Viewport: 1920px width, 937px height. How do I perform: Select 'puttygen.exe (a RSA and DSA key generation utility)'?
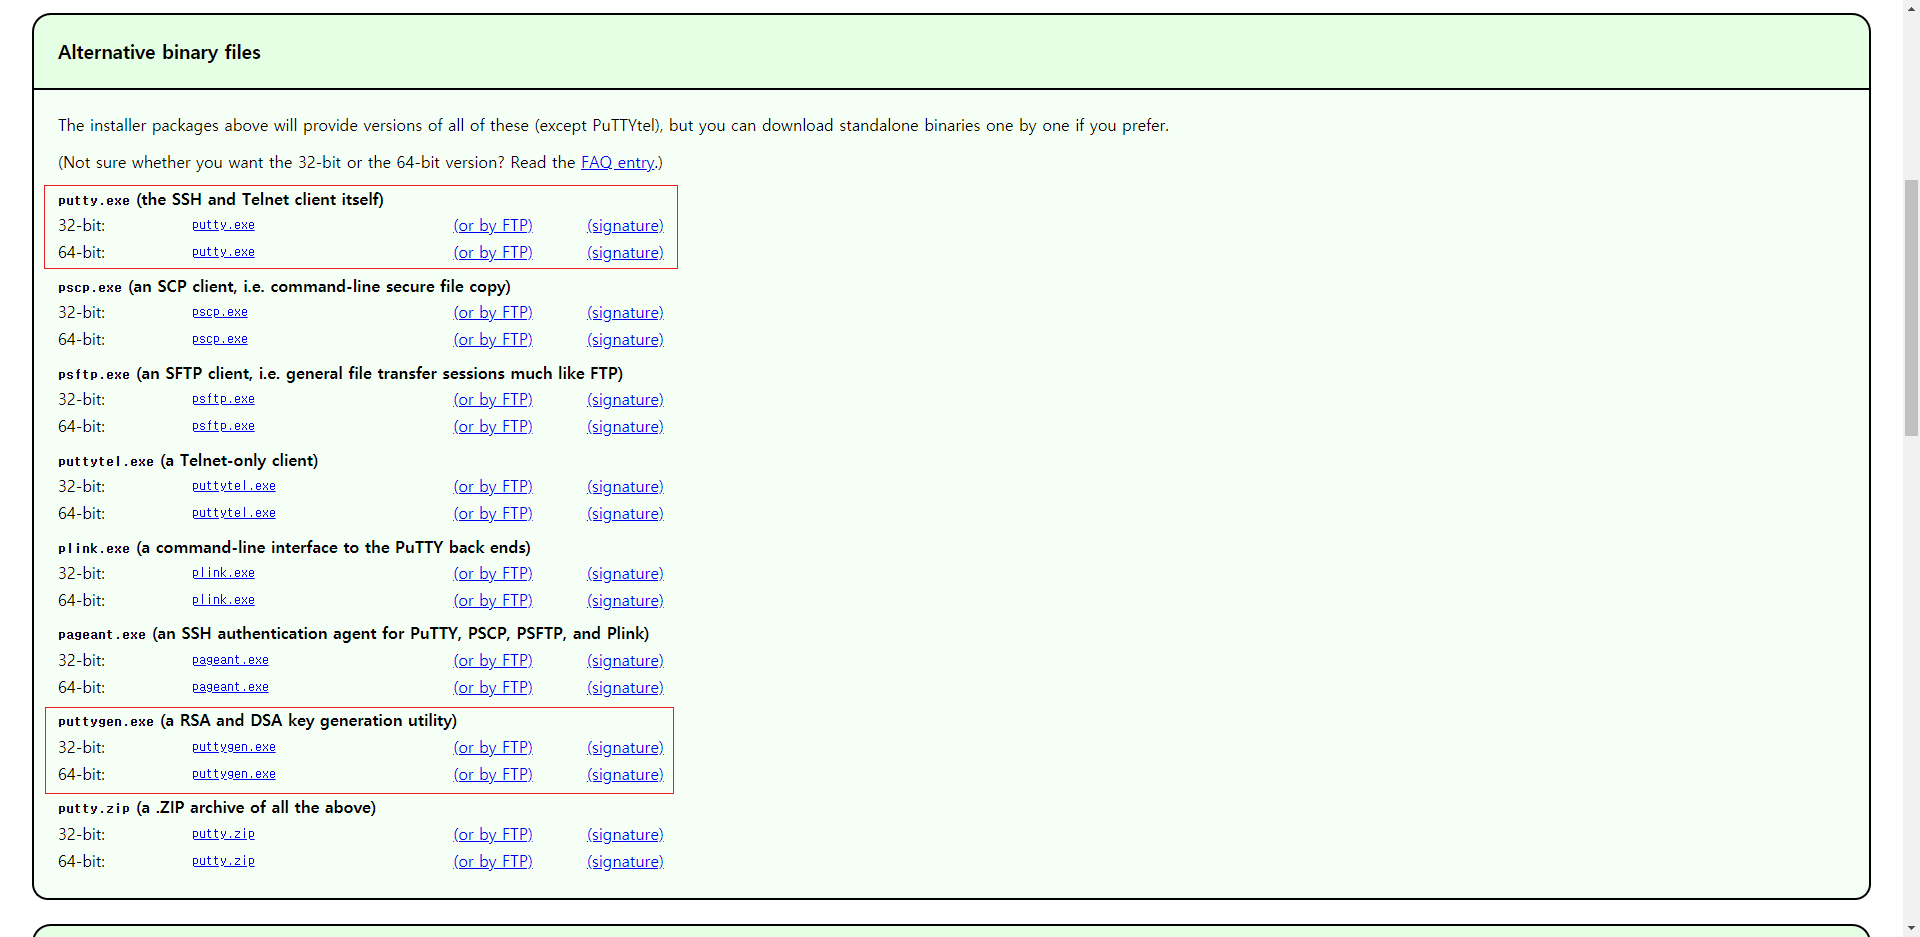[x=257, y=720]
